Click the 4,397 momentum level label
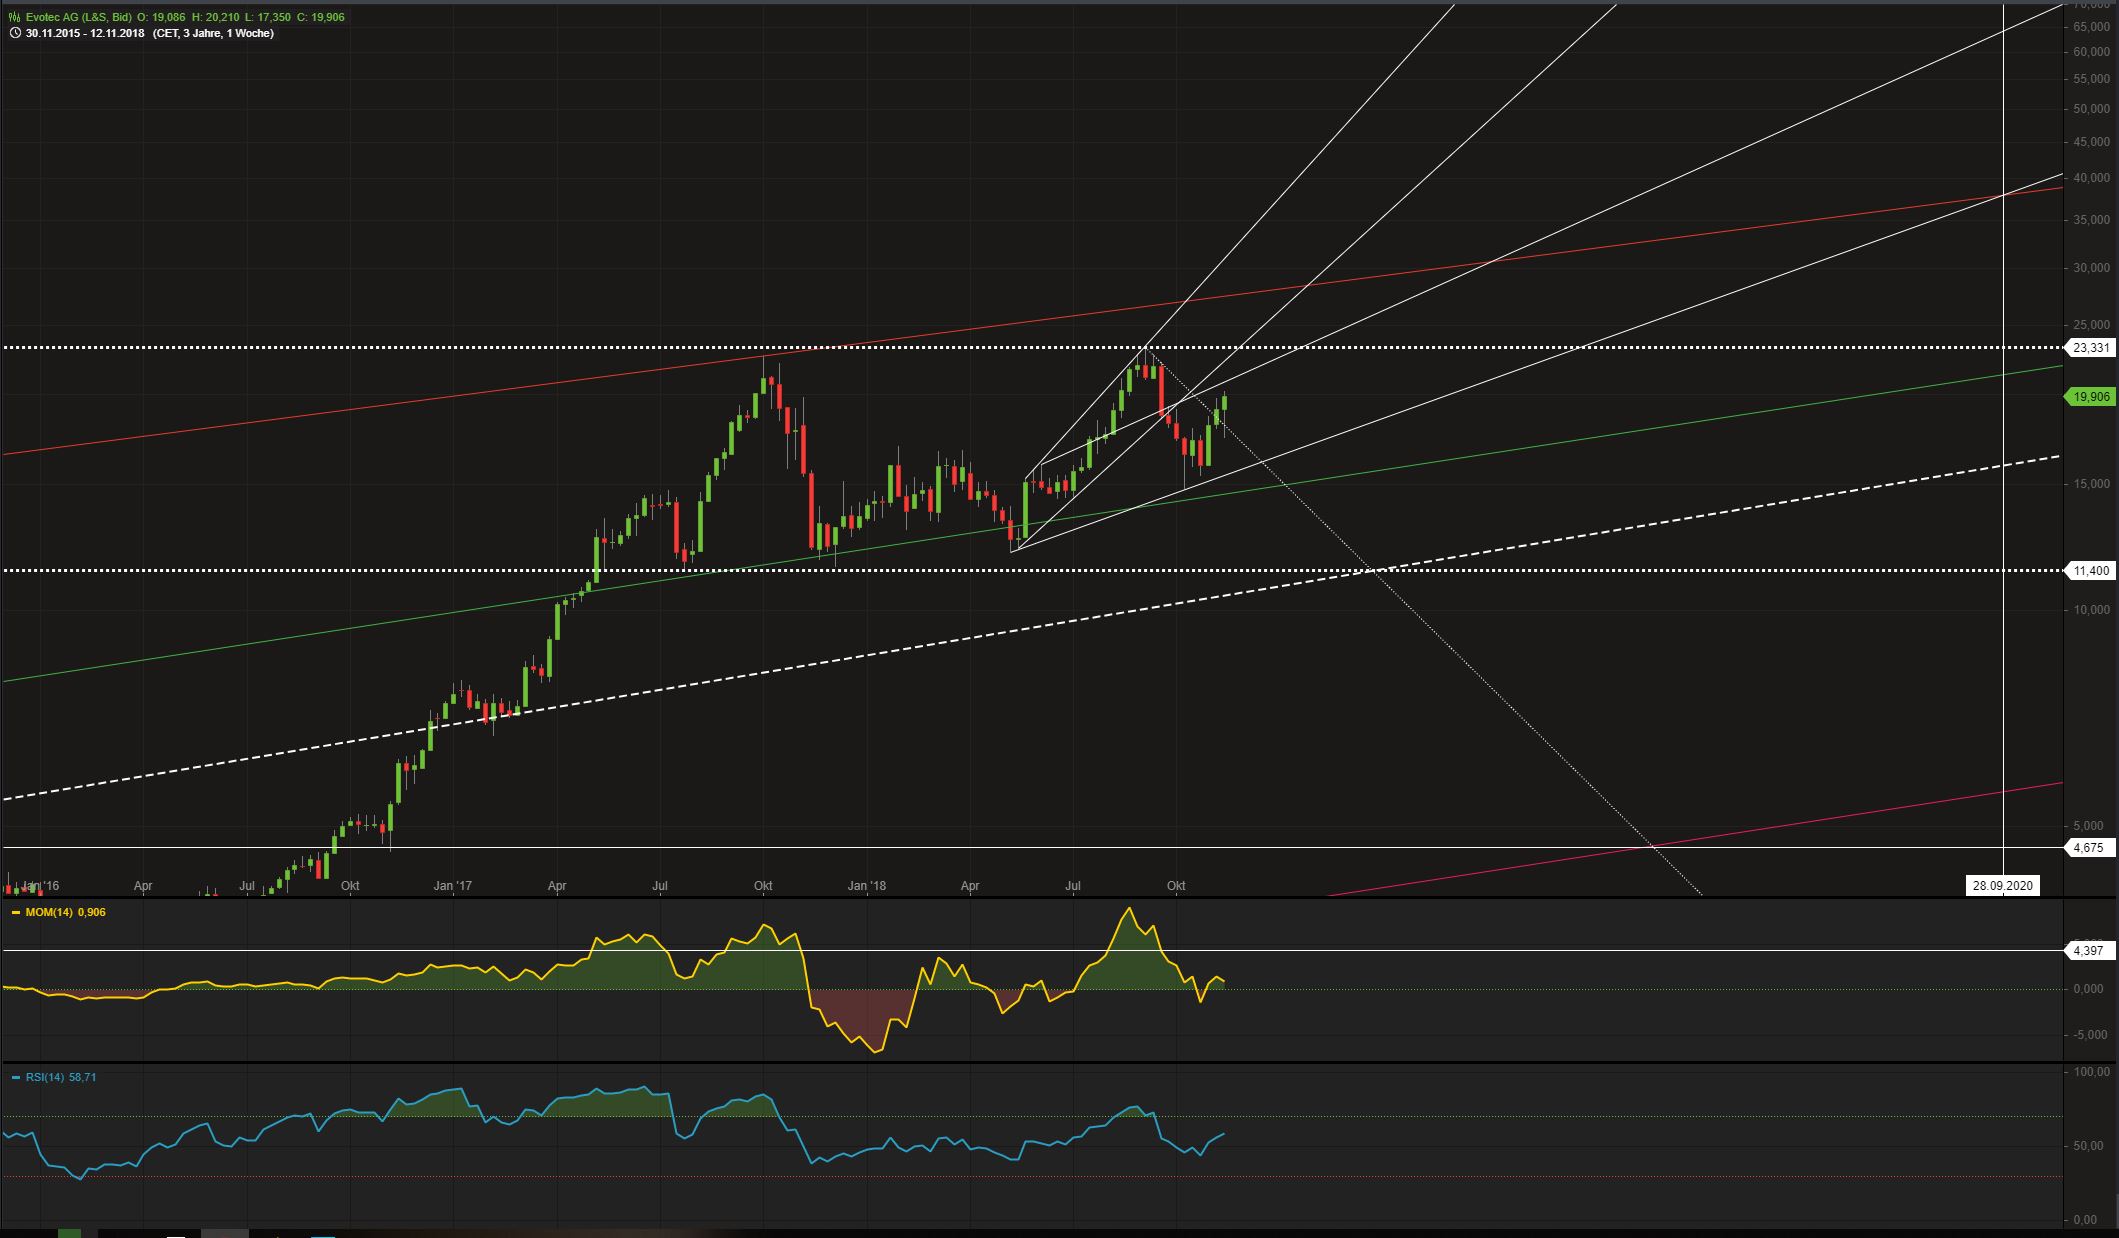 click(x=2088, y=951)
